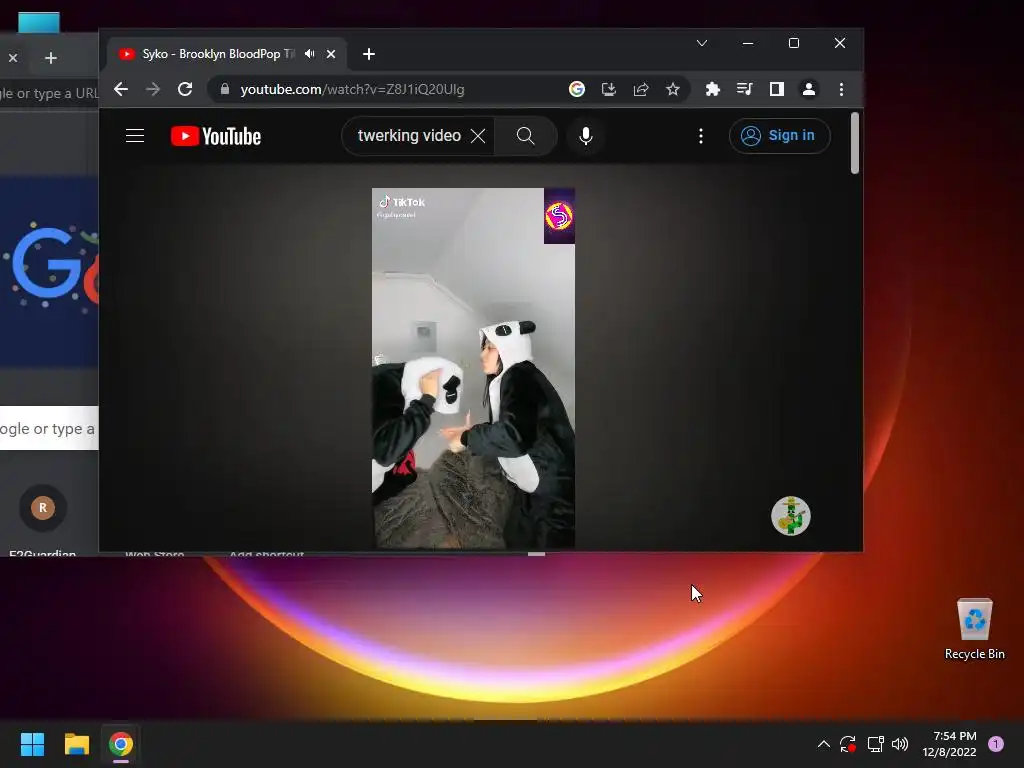
Task: Install app icon in address bar
Action: [609, 89]
